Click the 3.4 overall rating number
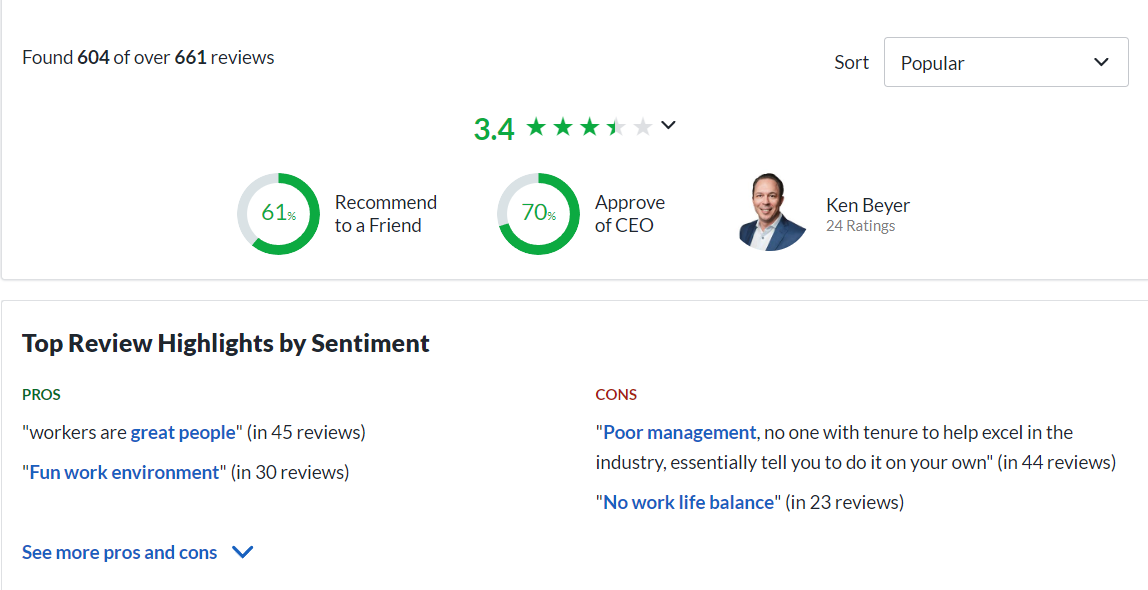Image resolution: width=1148 pixels, height=590 pixels. 493,129
